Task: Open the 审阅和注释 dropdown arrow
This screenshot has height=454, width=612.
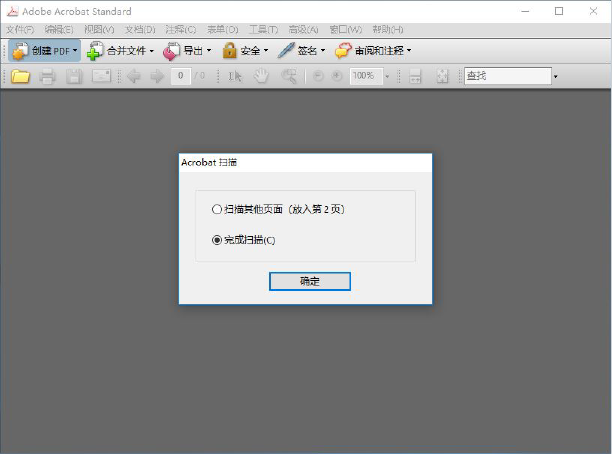Action: (x=409, y=50)
